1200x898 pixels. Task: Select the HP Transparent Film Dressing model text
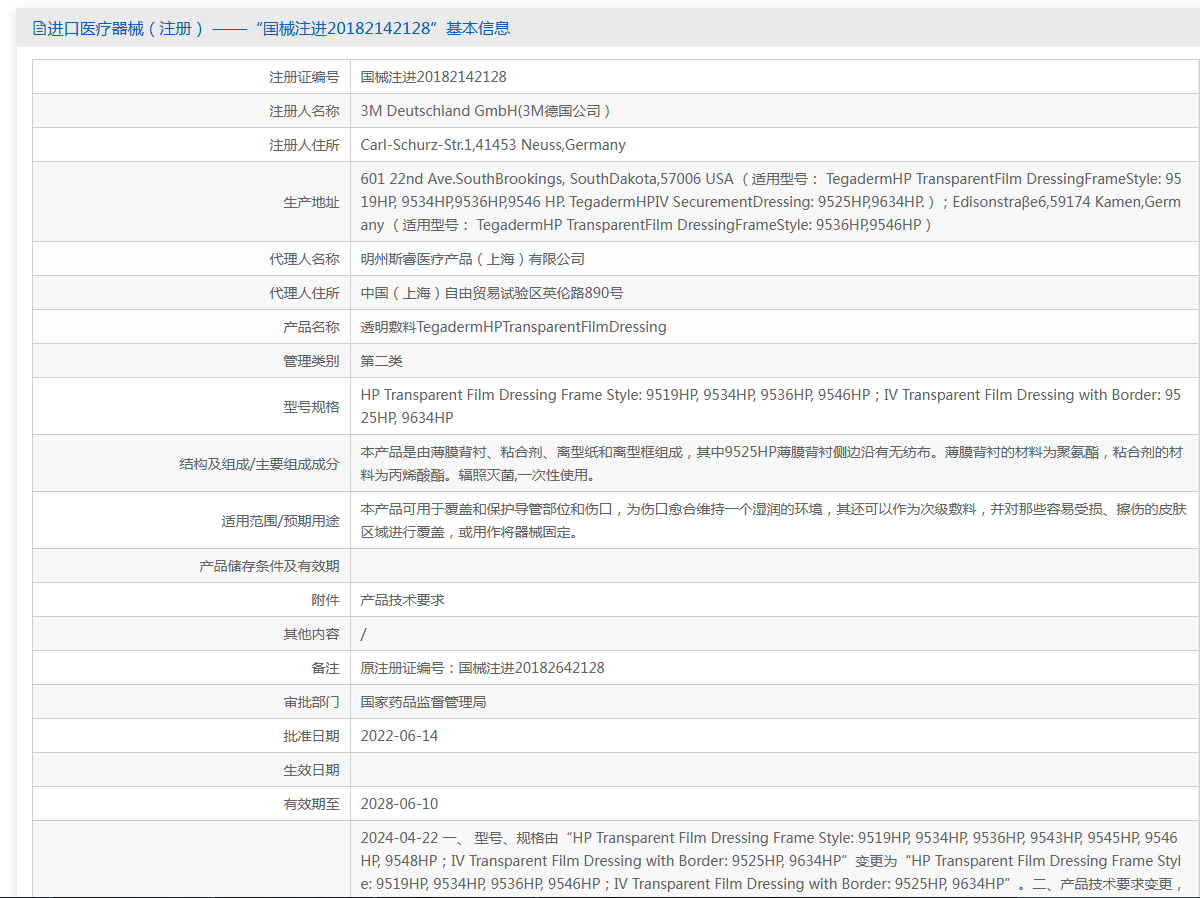click(771, 407)
